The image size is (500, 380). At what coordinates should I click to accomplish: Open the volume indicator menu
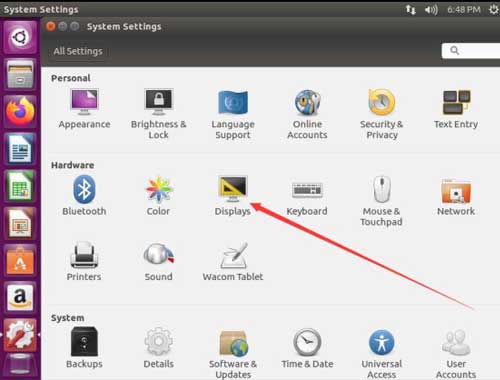[431, 9]
